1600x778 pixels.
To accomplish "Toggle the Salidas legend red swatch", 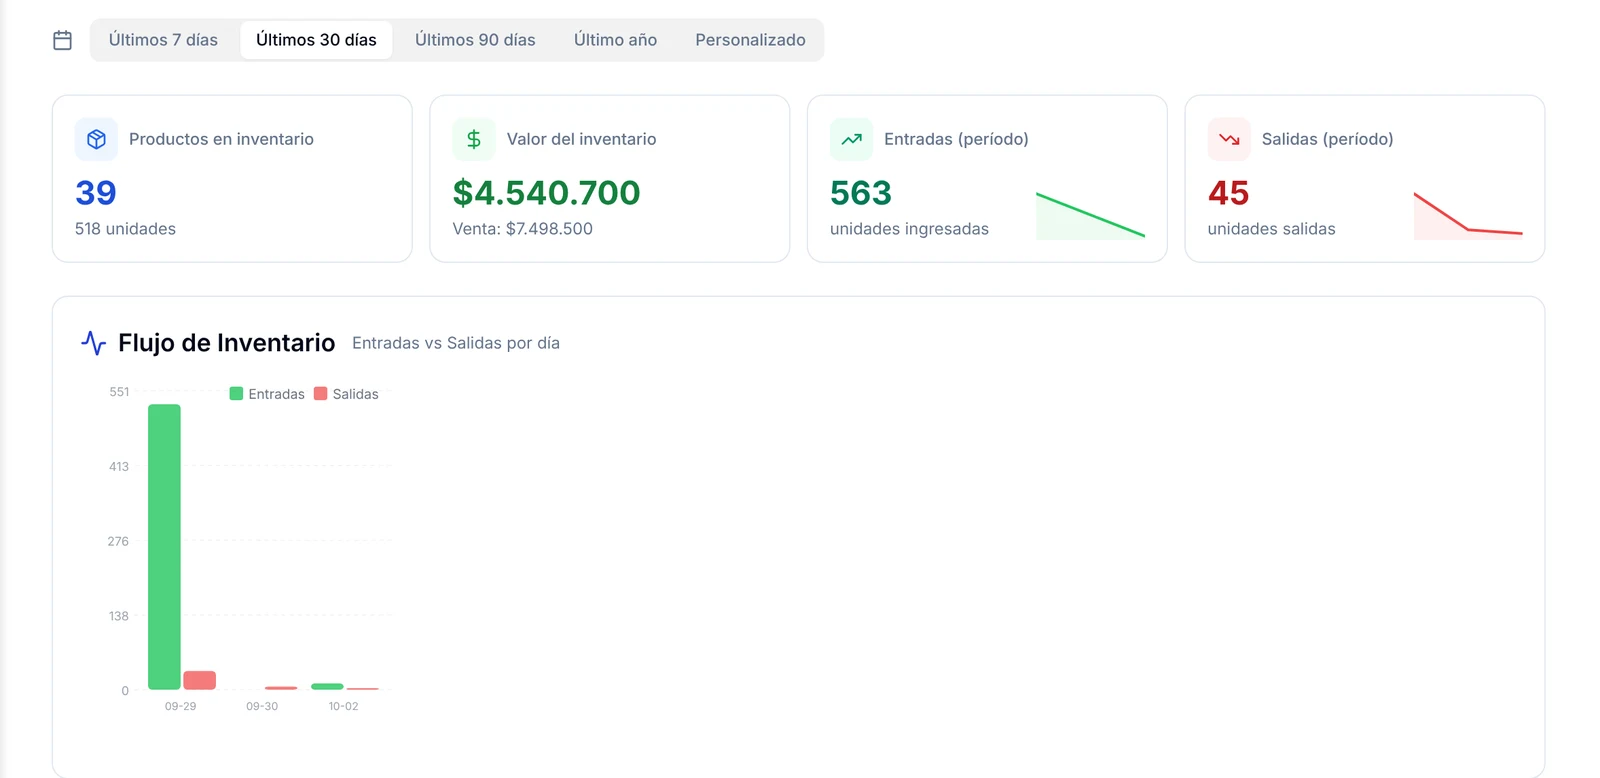I will pyautogui.click(x=321, y=394).
